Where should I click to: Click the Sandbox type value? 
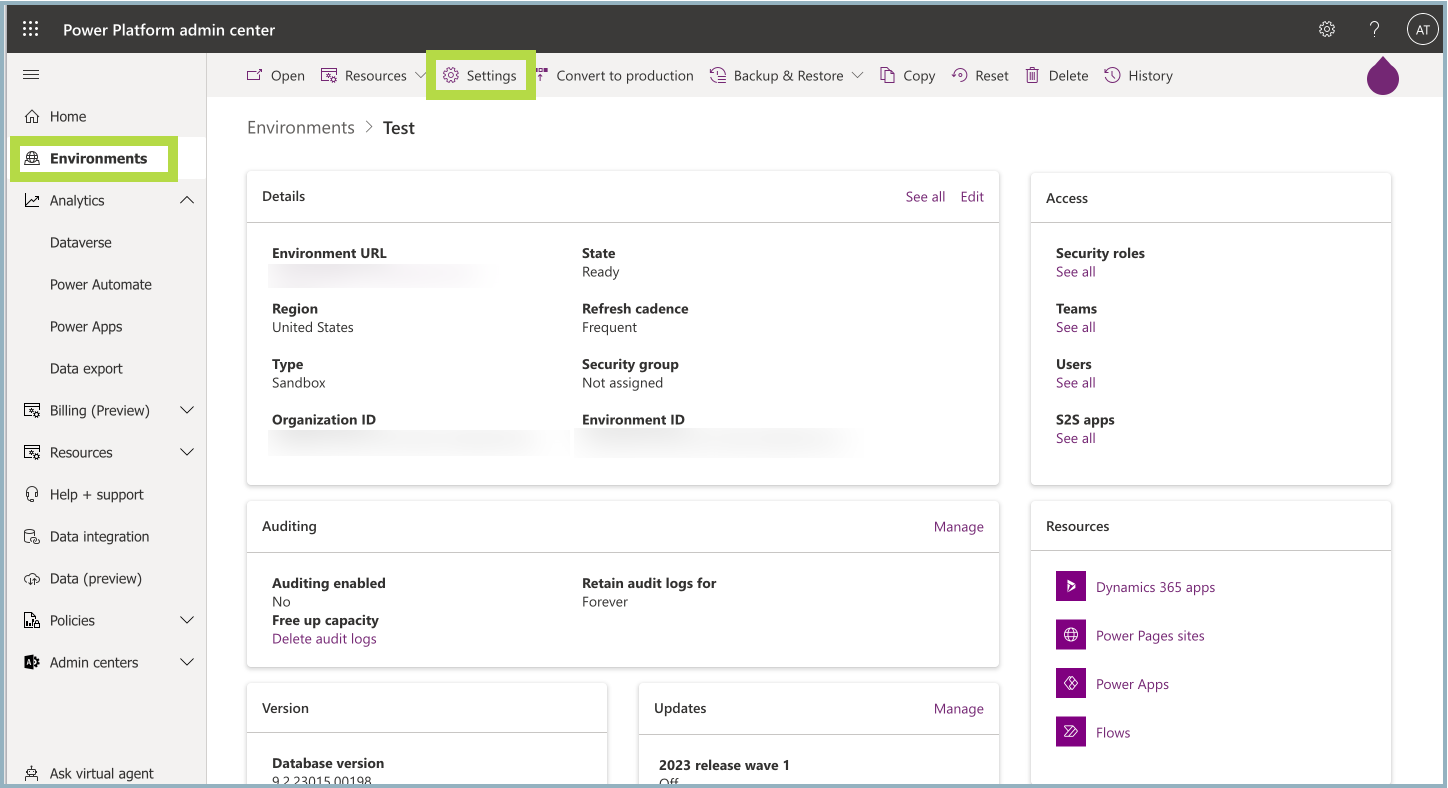pos(299,383)
